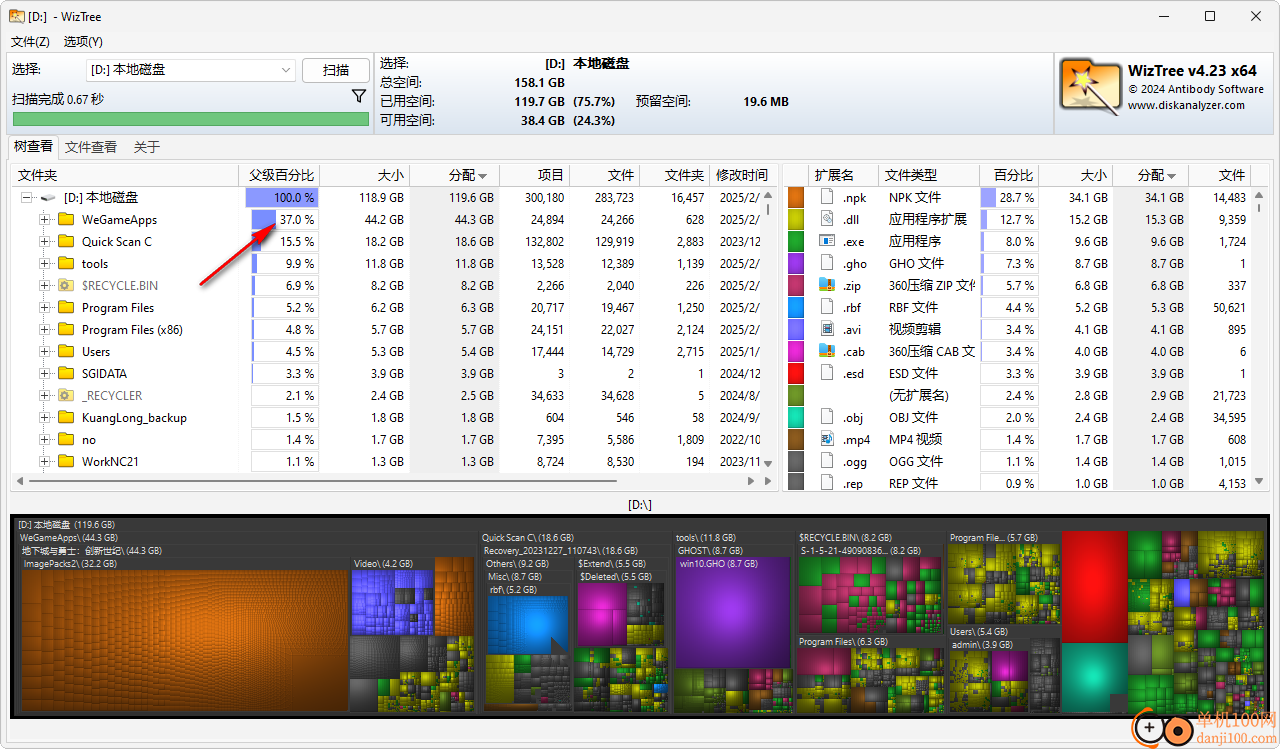
Task: Switch to the 树查看 tab
Action: click(x=33, y=147)
